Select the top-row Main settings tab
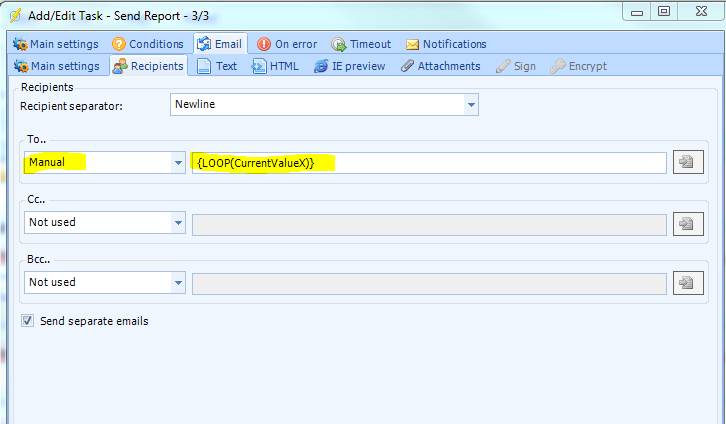The image size is (726, 424). point(55,44)
